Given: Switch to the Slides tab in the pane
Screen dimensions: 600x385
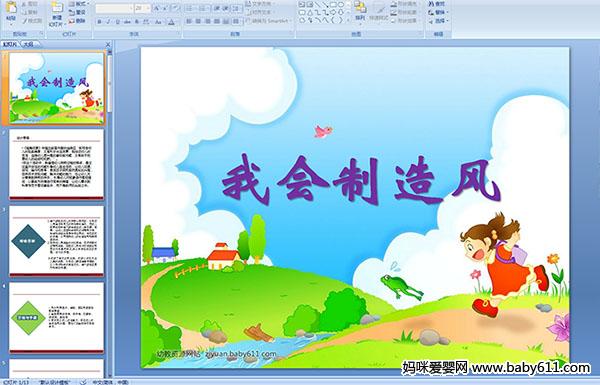Looking at the screenshot, I should point(10,44).
